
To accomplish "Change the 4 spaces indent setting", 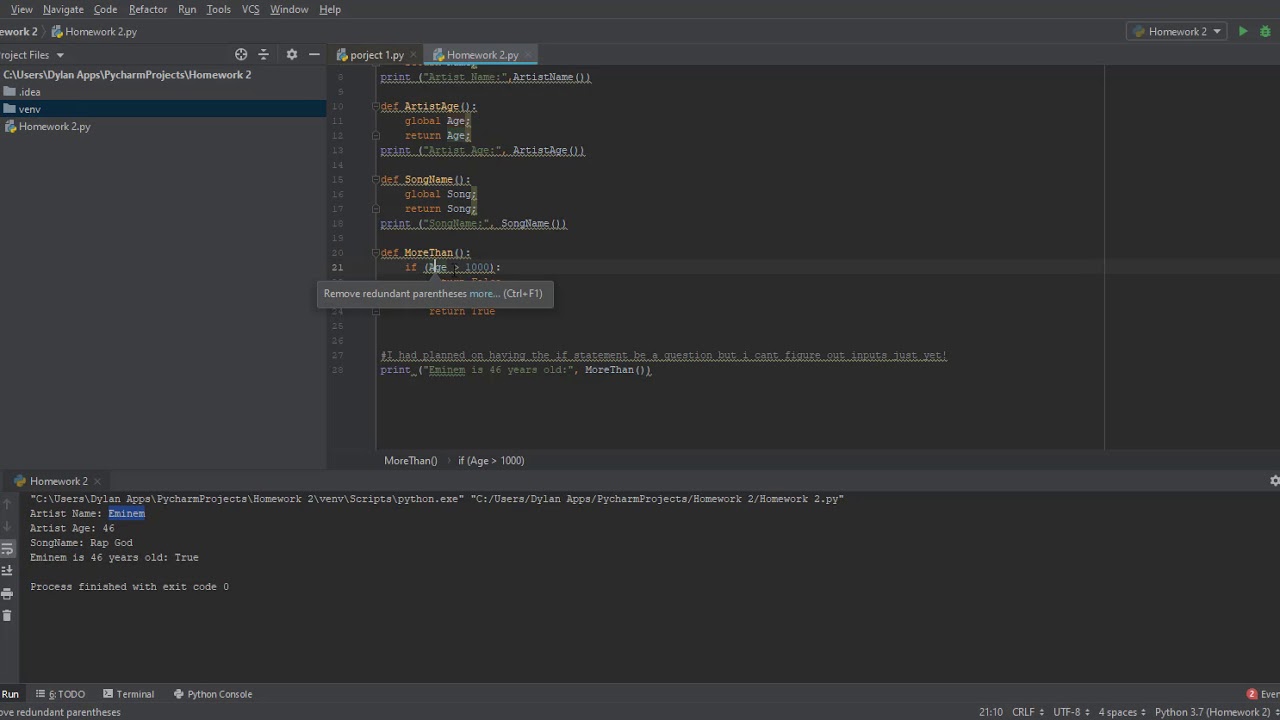I will [1121, 712].
